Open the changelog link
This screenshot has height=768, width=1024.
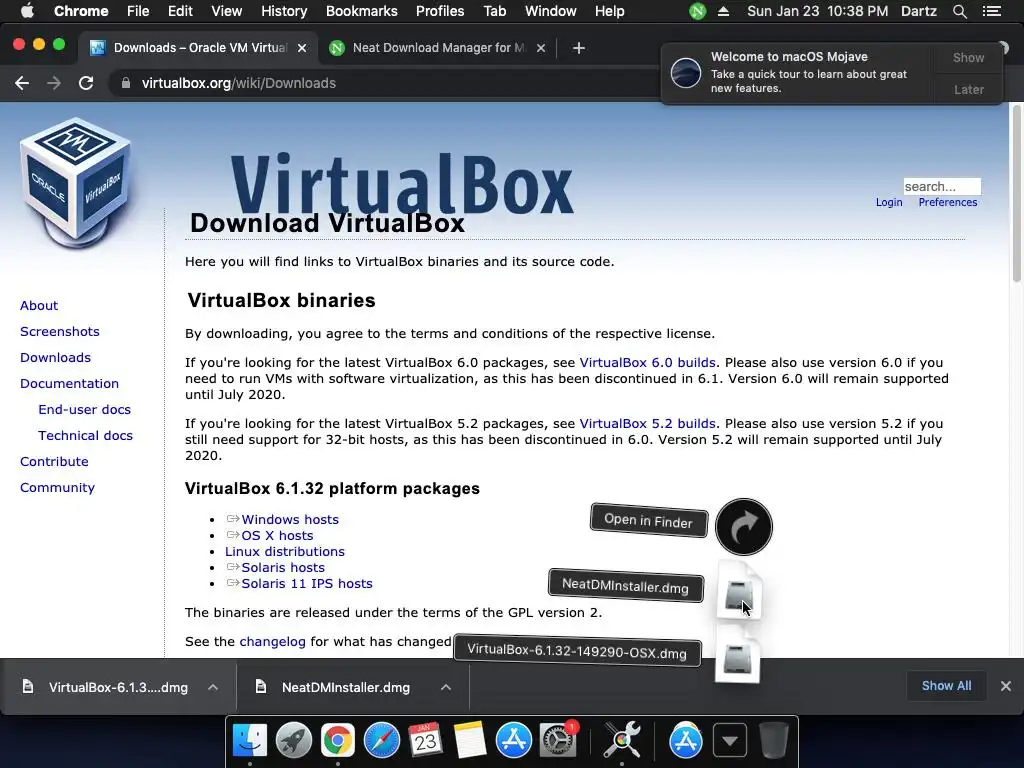point(272,641)
